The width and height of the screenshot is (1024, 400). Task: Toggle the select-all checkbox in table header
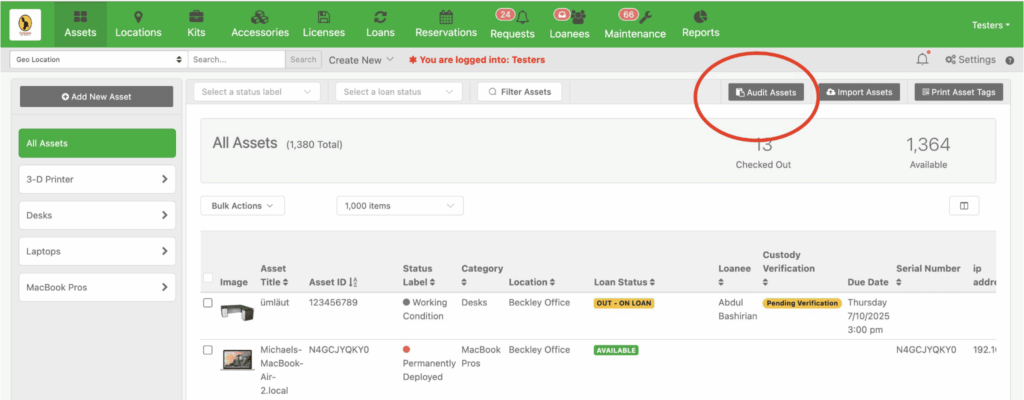point(208,278)
